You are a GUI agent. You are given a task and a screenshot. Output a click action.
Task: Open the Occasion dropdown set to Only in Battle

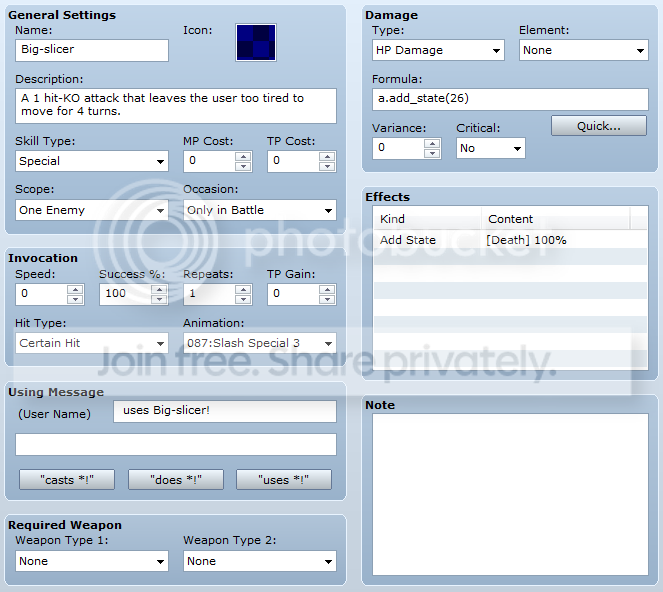pyautogui.click(x=260, y=210)
